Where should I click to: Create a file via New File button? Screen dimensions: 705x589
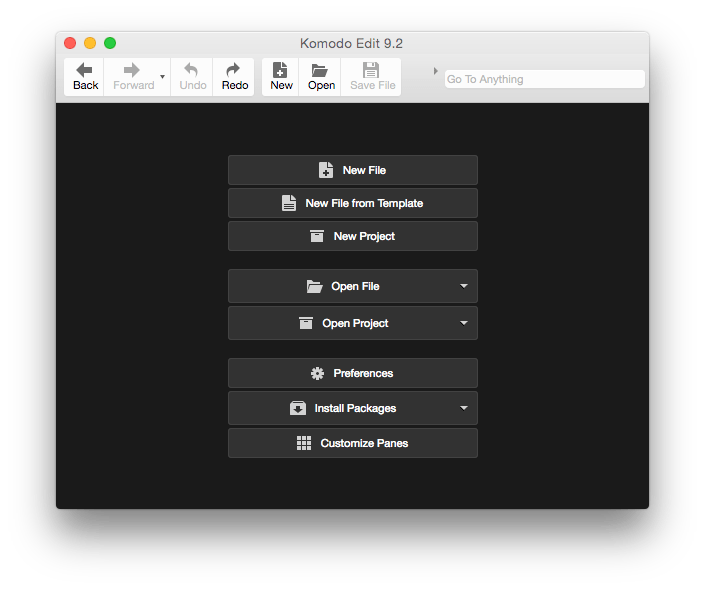[x=353, y=170]
